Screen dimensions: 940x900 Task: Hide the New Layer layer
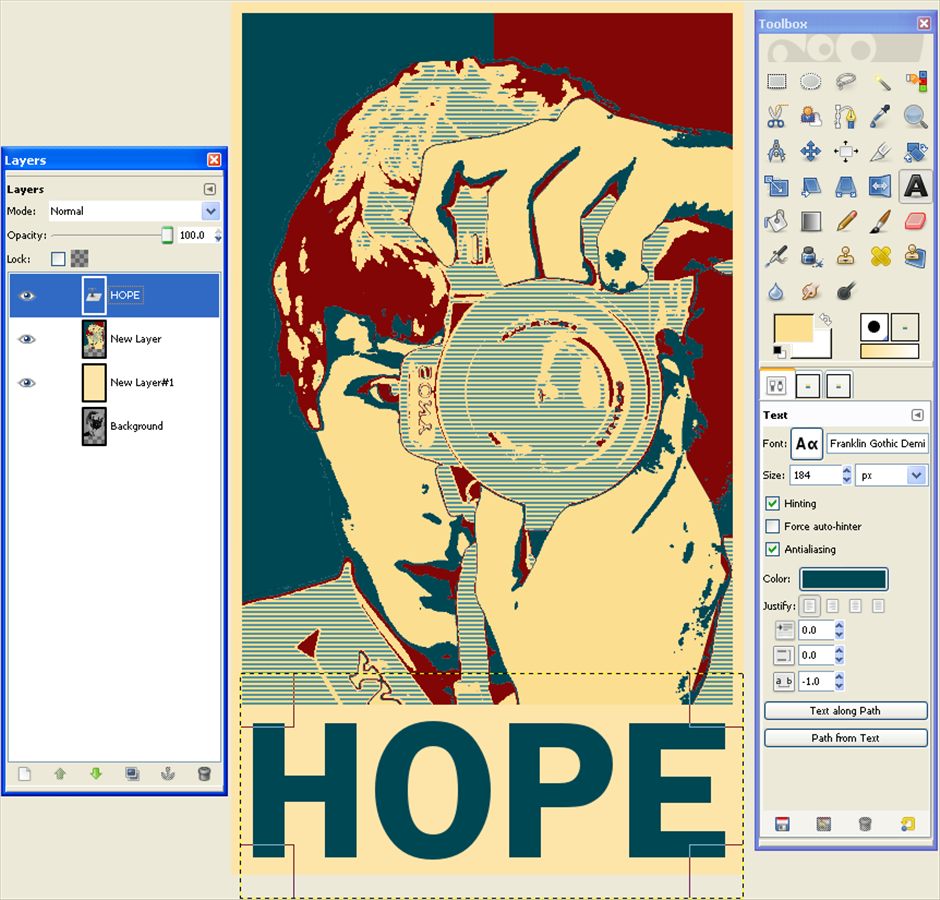(x=26, y=339)
